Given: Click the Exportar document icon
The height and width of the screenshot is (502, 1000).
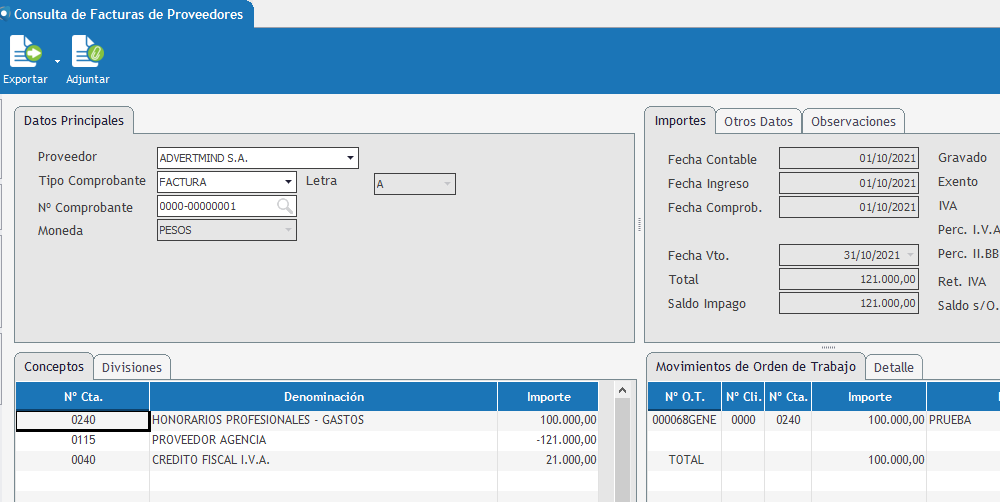Looking at the screenshot, I should coord(26,52).
